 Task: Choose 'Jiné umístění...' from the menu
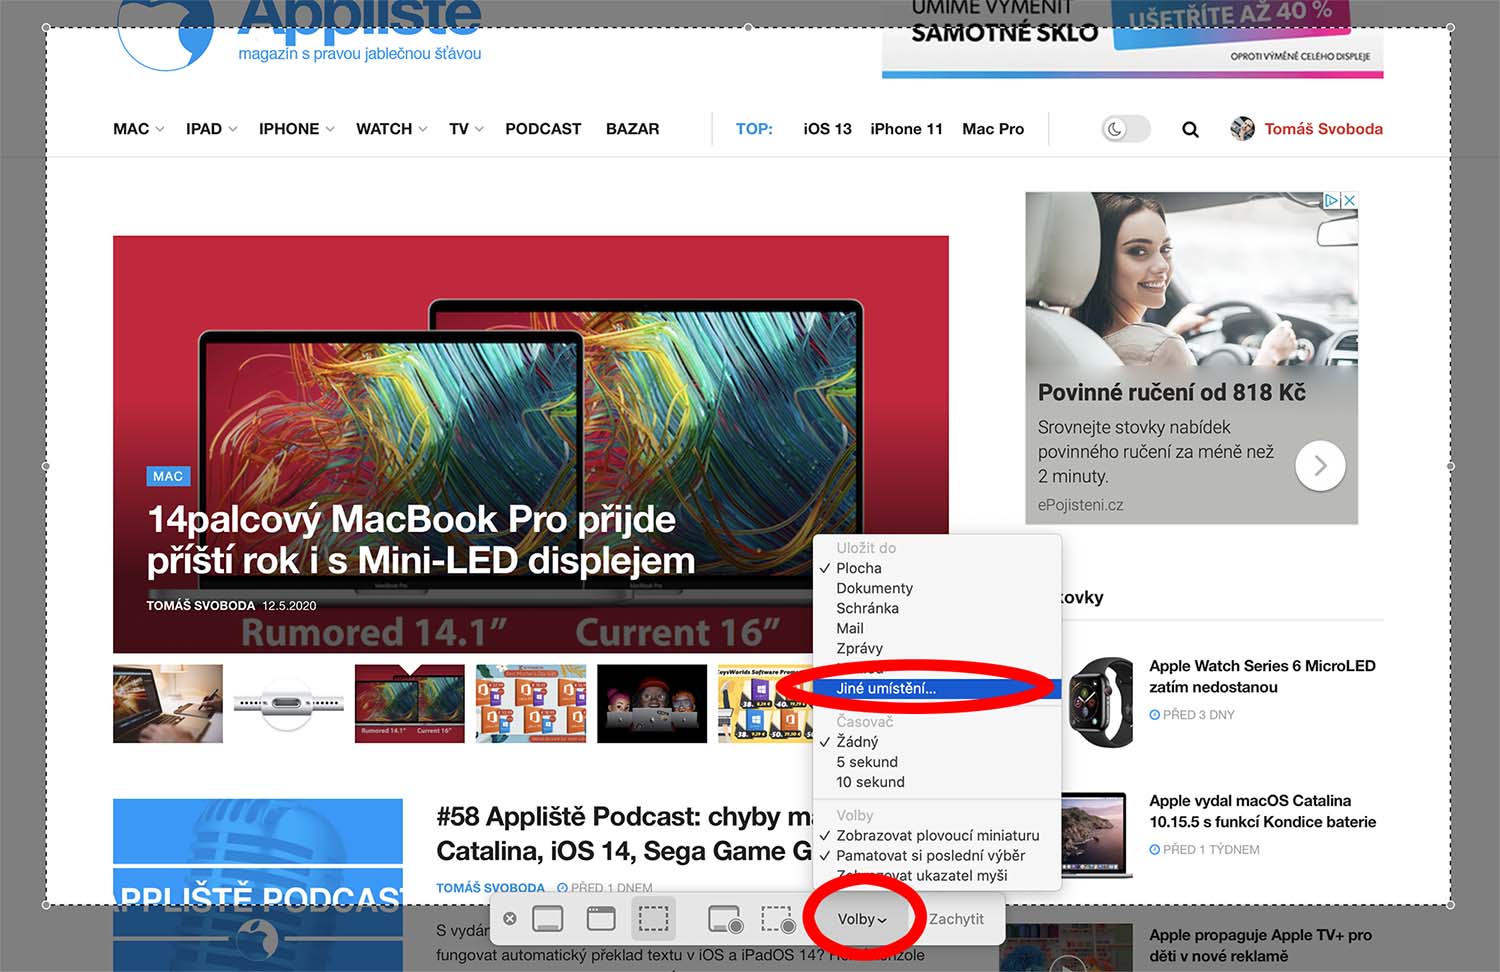886,688
